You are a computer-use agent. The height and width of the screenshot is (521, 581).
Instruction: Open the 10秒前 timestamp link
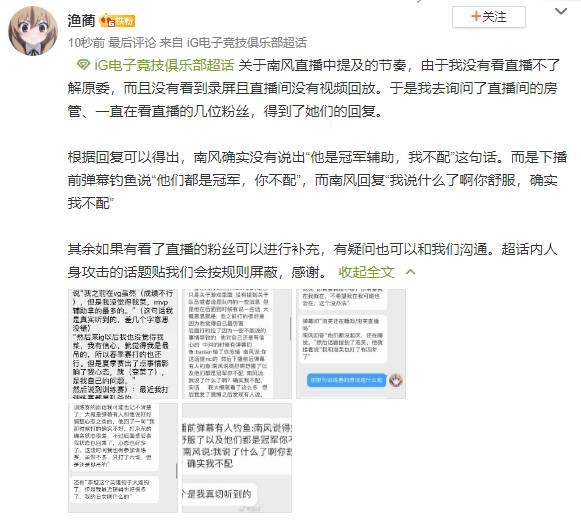[x=86, y=43]
